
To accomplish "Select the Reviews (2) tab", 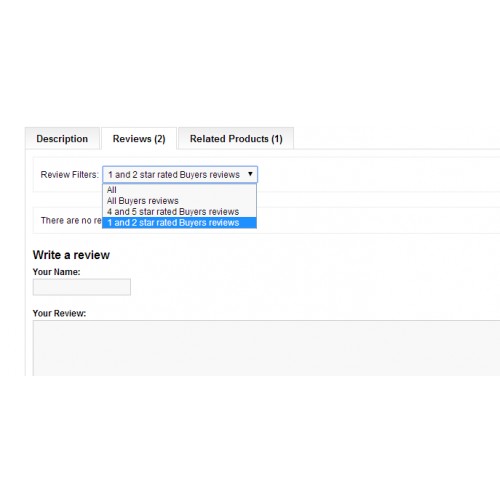I will [139, 138].
